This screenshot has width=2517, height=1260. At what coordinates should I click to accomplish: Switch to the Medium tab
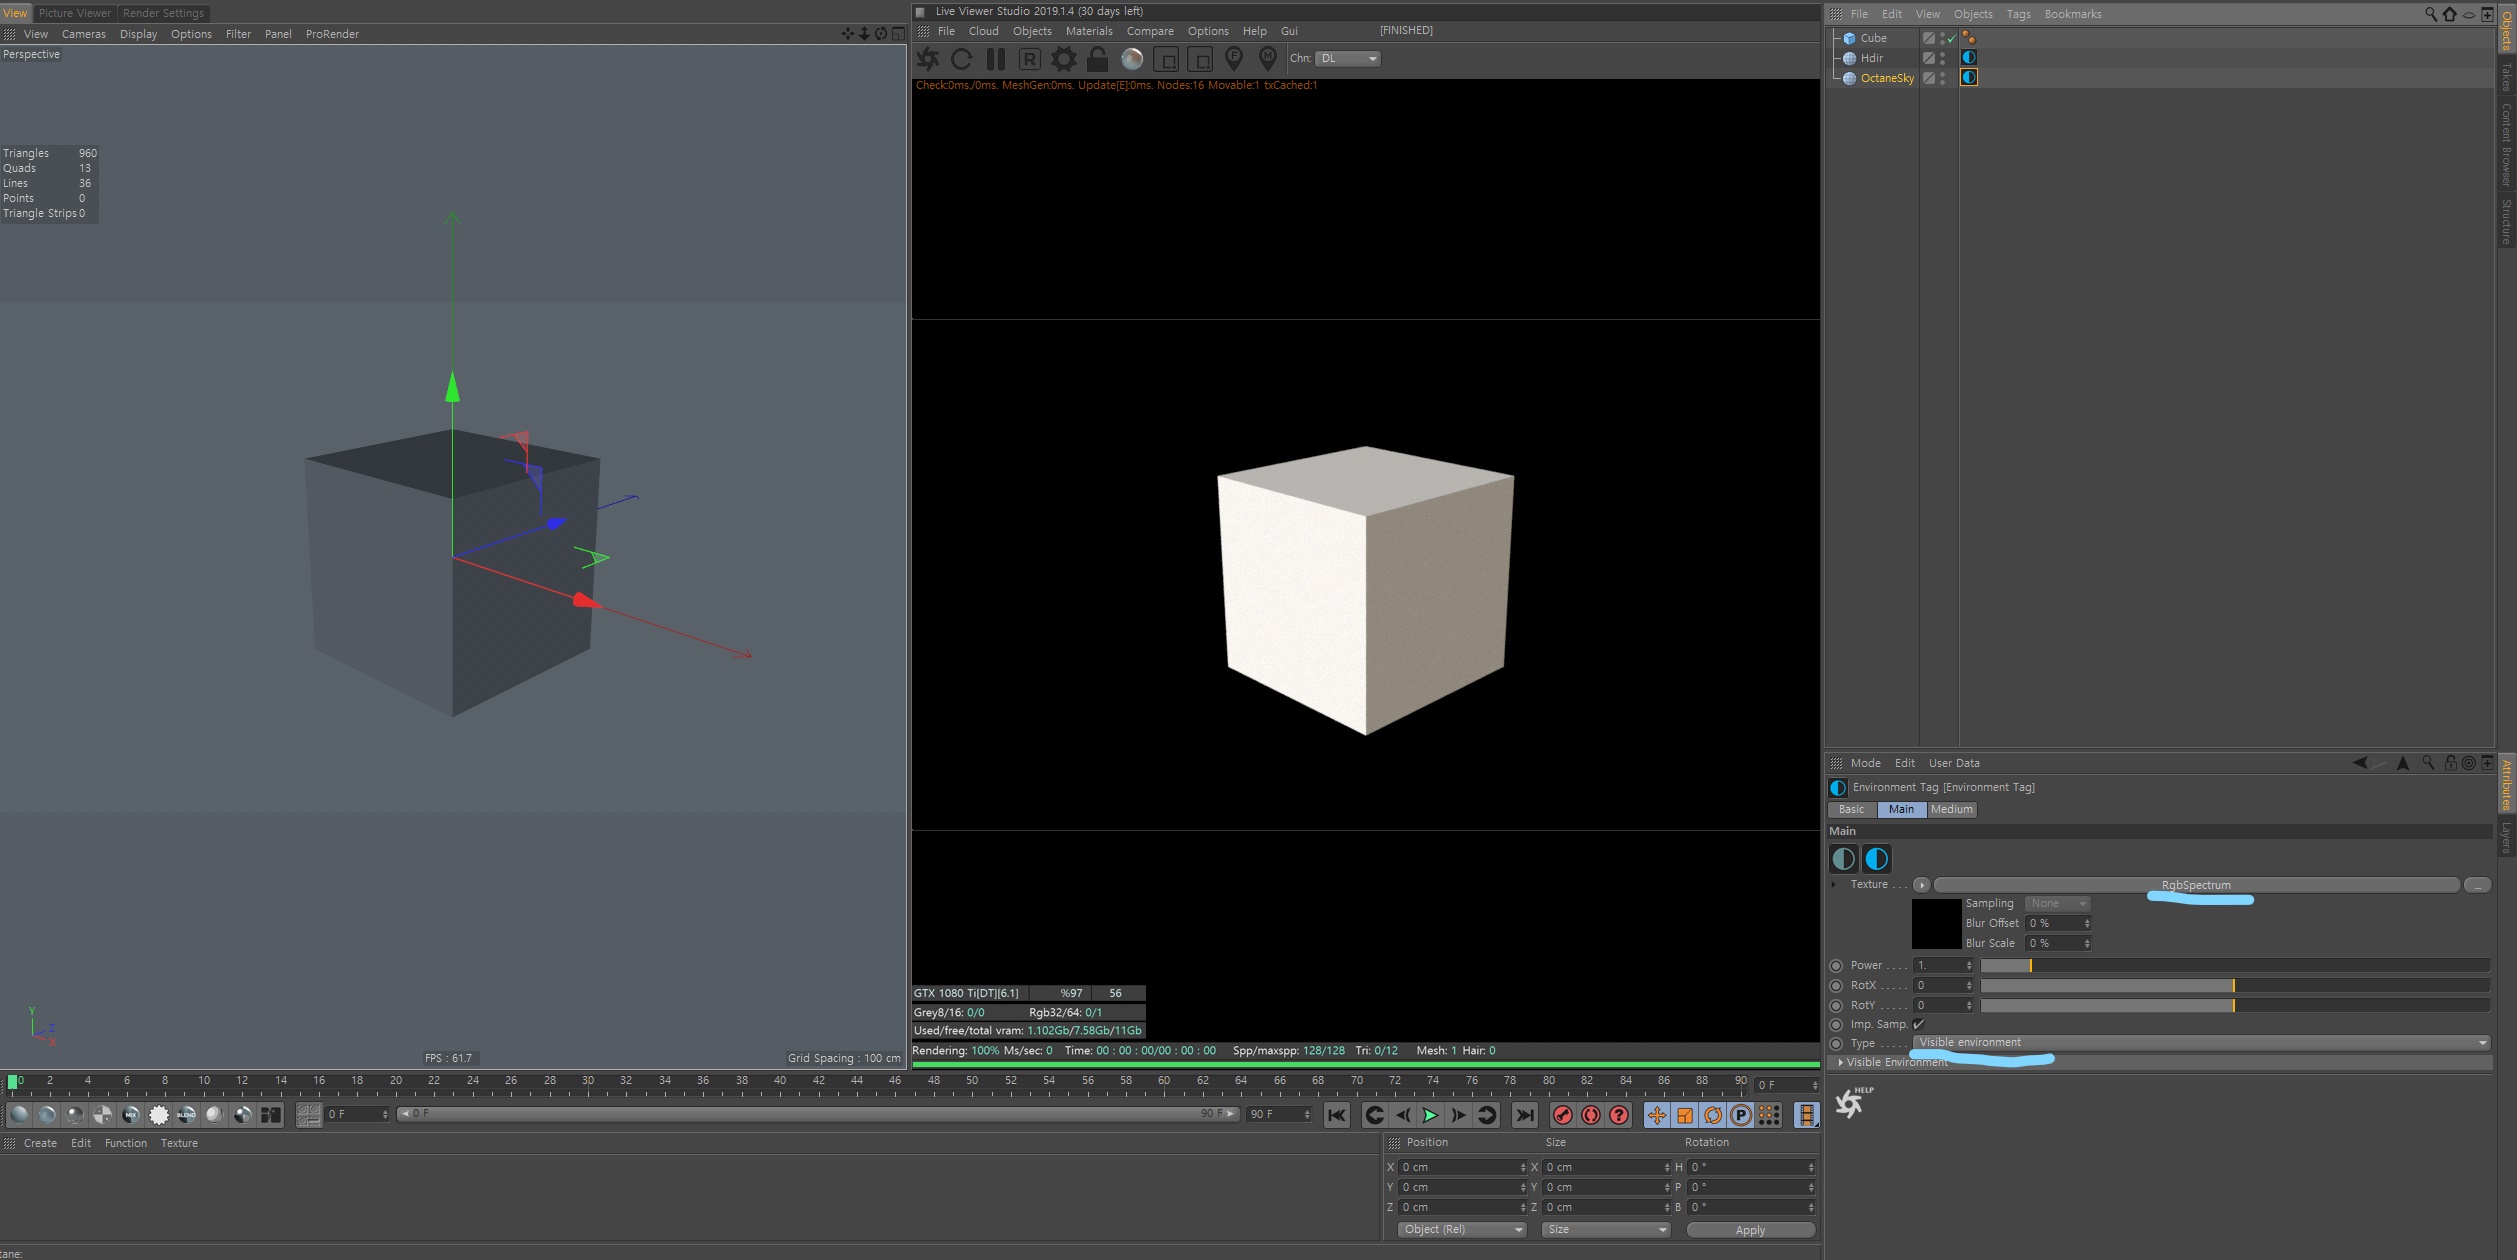pos(1951,810)
